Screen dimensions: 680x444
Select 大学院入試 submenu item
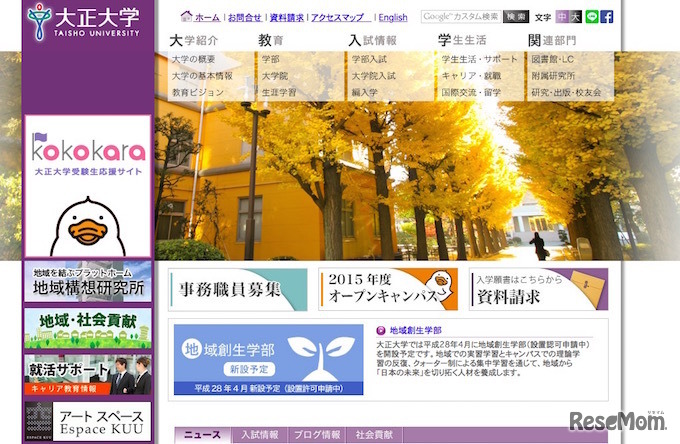(373, 76)
